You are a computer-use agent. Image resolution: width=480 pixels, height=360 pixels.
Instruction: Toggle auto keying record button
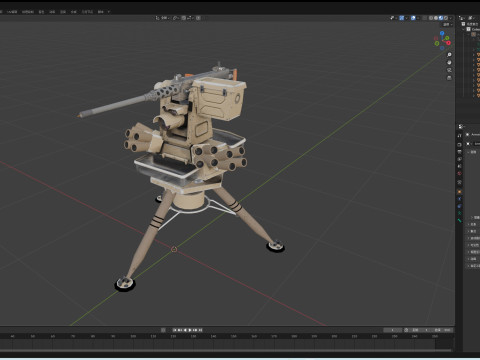(163, 330)
